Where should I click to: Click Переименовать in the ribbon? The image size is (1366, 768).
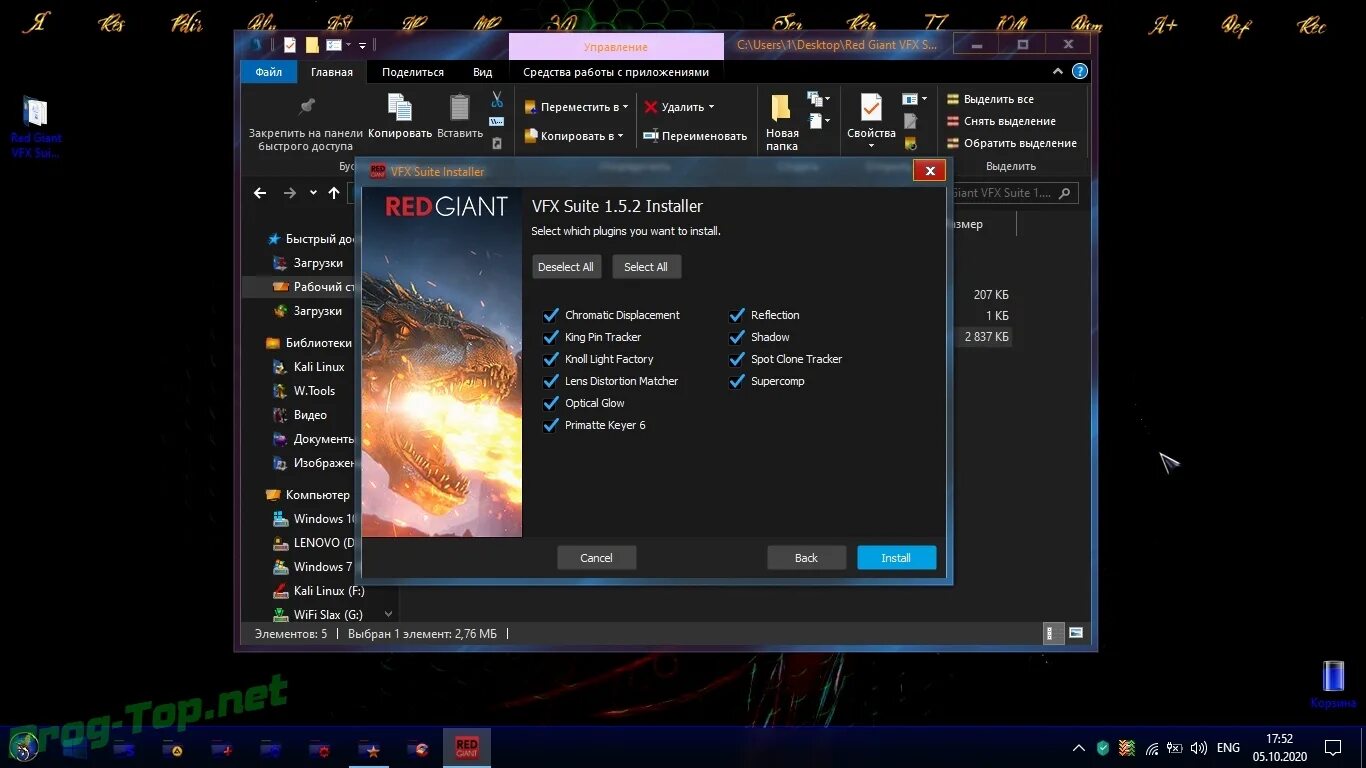pyautogui.click(x=695, y=136)
